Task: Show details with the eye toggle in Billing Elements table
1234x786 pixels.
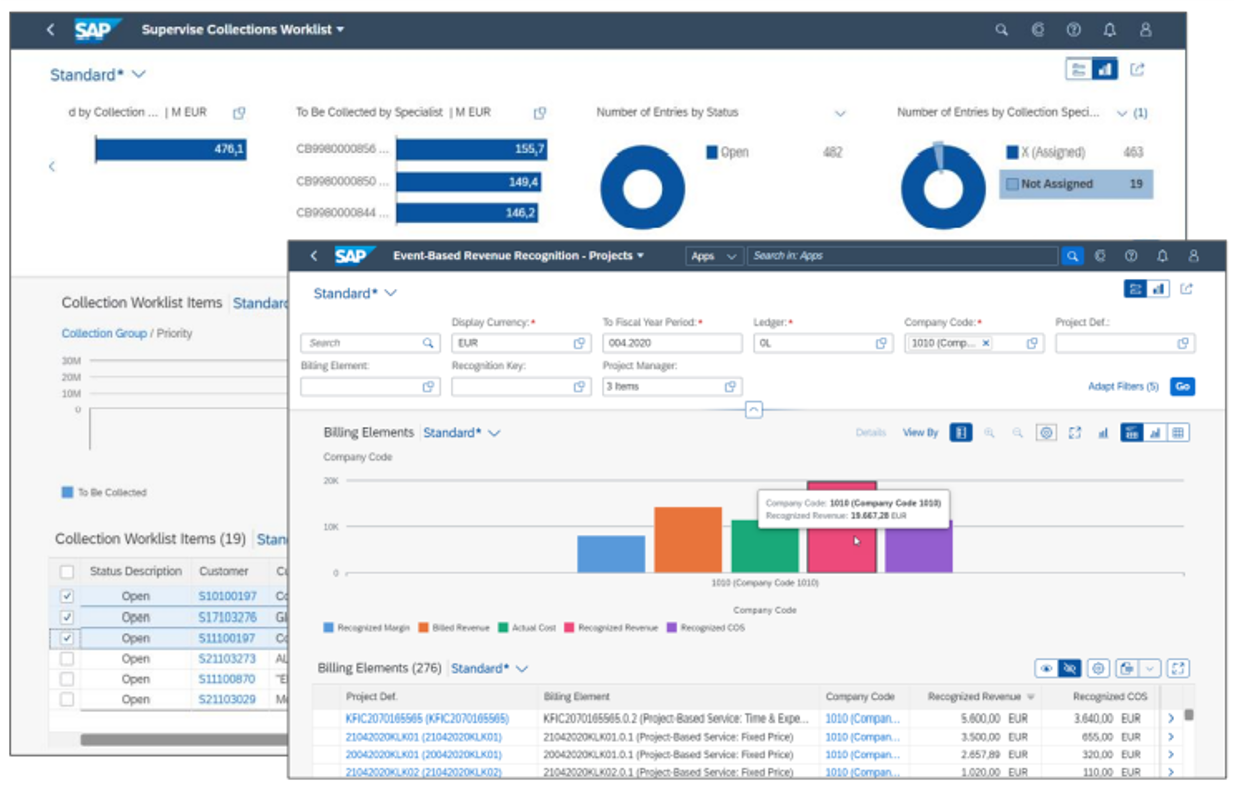Action: (1046, 668)
